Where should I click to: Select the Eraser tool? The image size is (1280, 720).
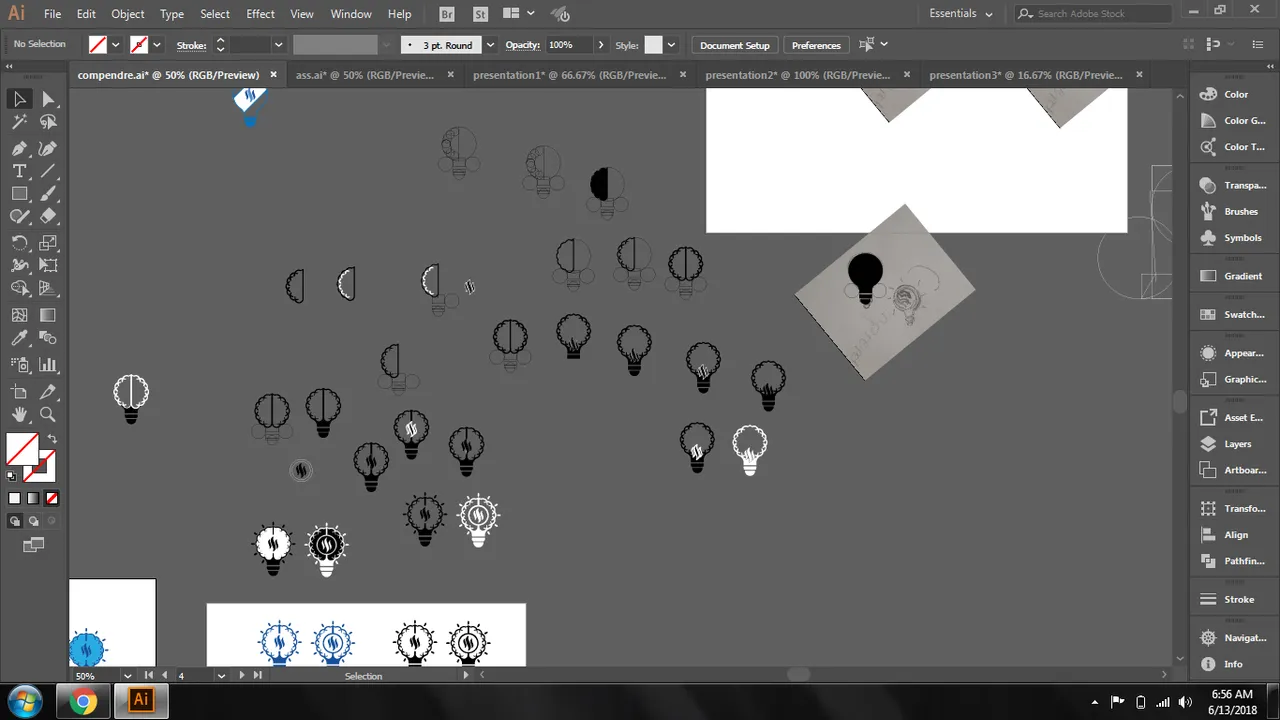[x=48, y=216]
